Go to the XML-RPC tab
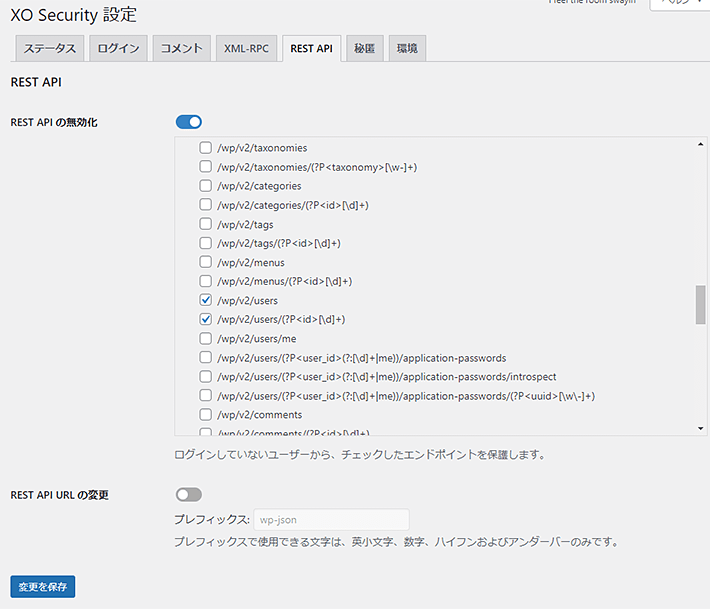 point(246,48)
